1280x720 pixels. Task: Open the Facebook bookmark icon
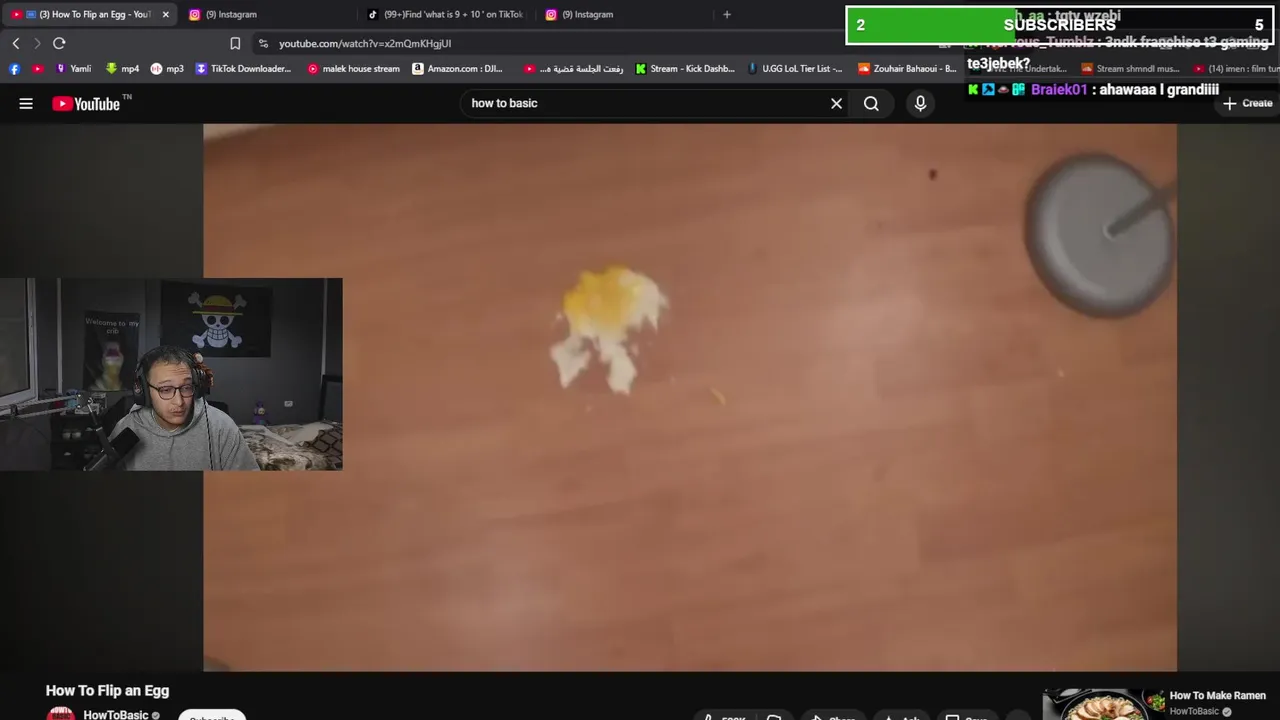pyautogui.click(x=14, y=69)
